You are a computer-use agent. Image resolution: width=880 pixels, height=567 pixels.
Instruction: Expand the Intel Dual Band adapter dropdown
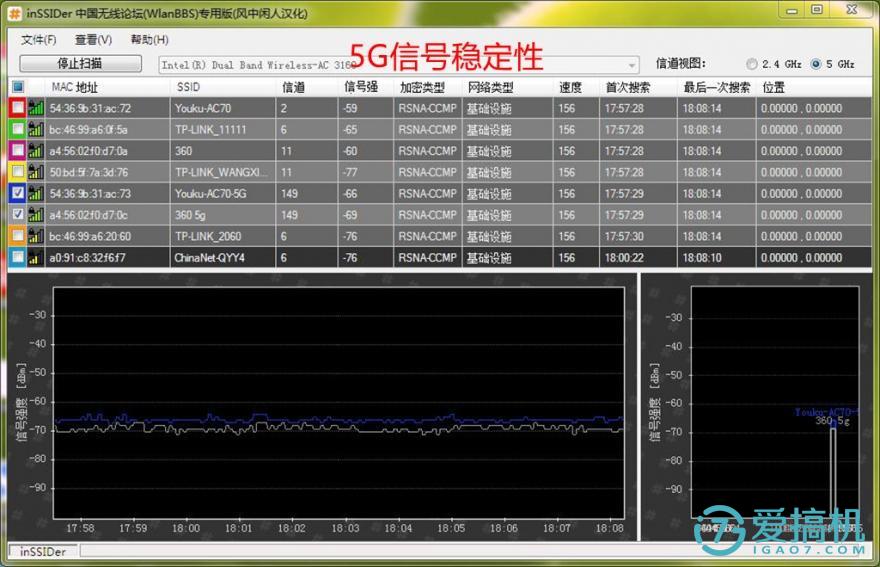click(632, 65)
